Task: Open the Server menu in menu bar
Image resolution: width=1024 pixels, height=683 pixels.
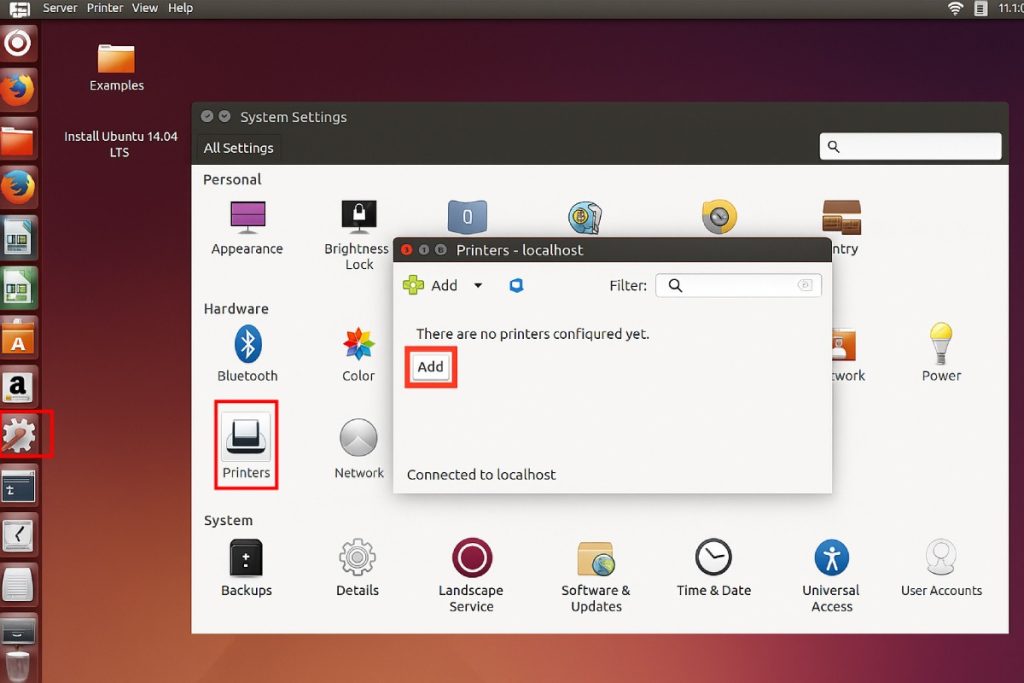Action: (61, 8)
